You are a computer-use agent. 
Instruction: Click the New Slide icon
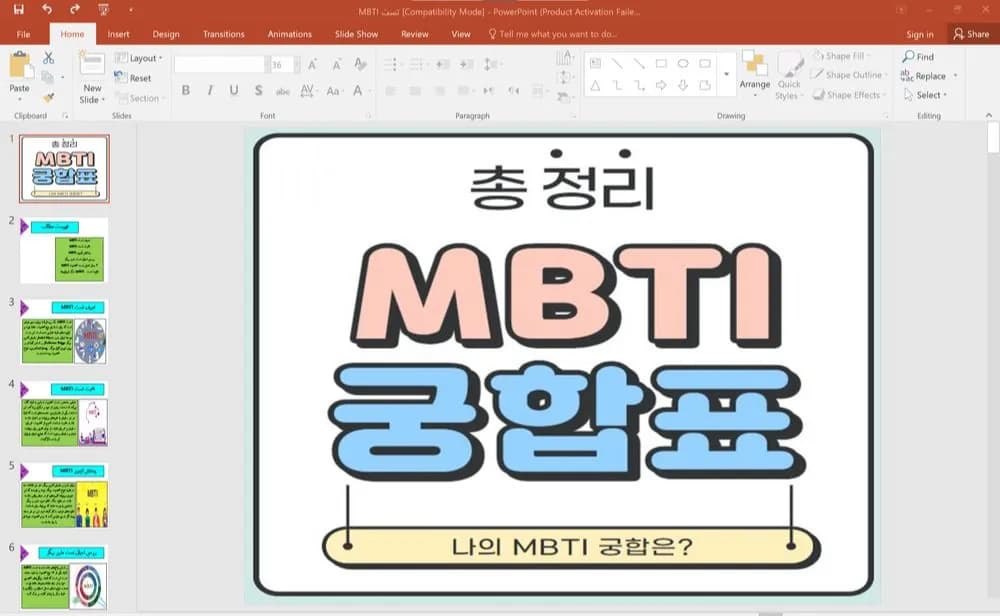(92, 64)
